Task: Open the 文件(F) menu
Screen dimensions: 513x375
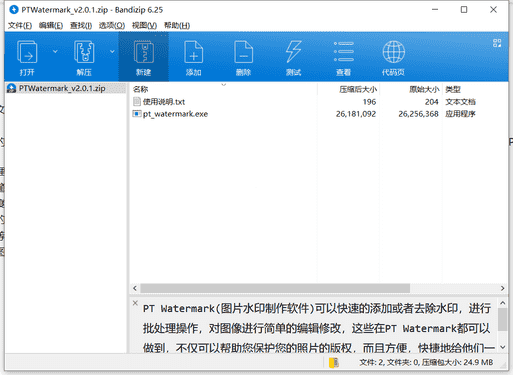Action: tap(20, 25)
